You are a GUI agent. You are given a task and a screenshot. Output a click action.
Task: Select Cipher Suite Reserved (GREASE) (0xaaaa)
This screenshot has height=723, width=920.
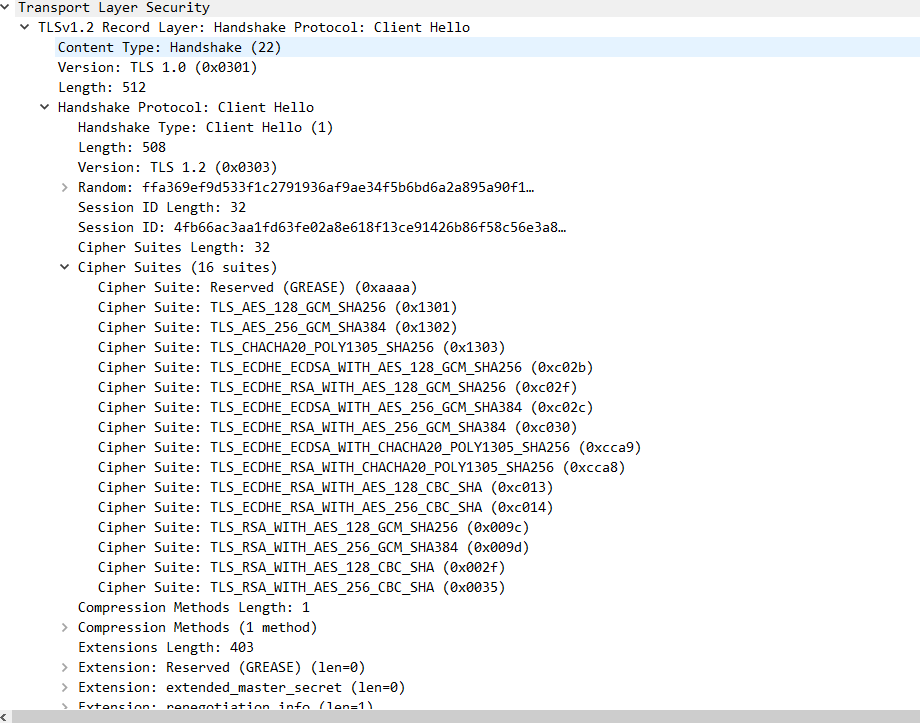click(258, 287)
